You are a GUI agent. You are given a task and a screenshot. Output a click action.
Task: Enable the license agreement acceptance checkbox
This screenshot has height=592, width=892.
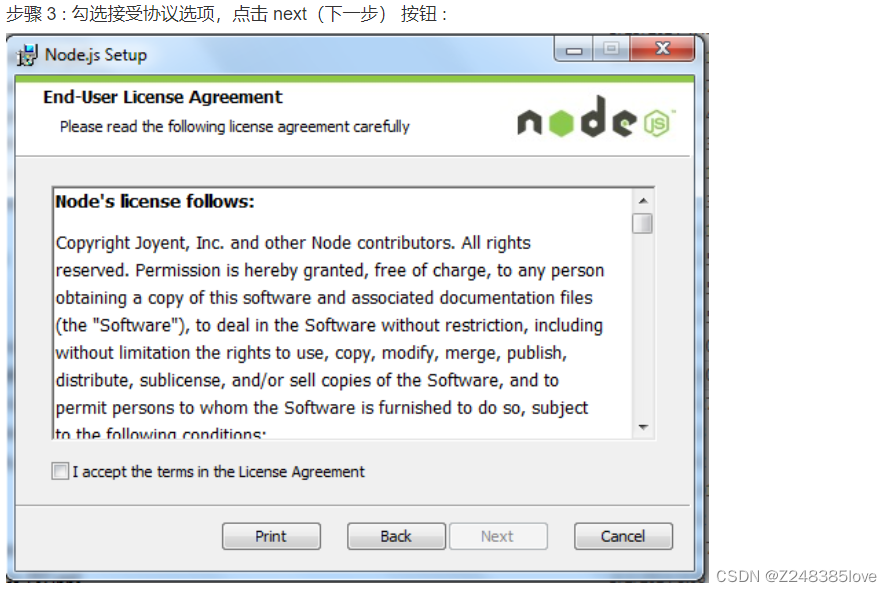tap(58, 470)
